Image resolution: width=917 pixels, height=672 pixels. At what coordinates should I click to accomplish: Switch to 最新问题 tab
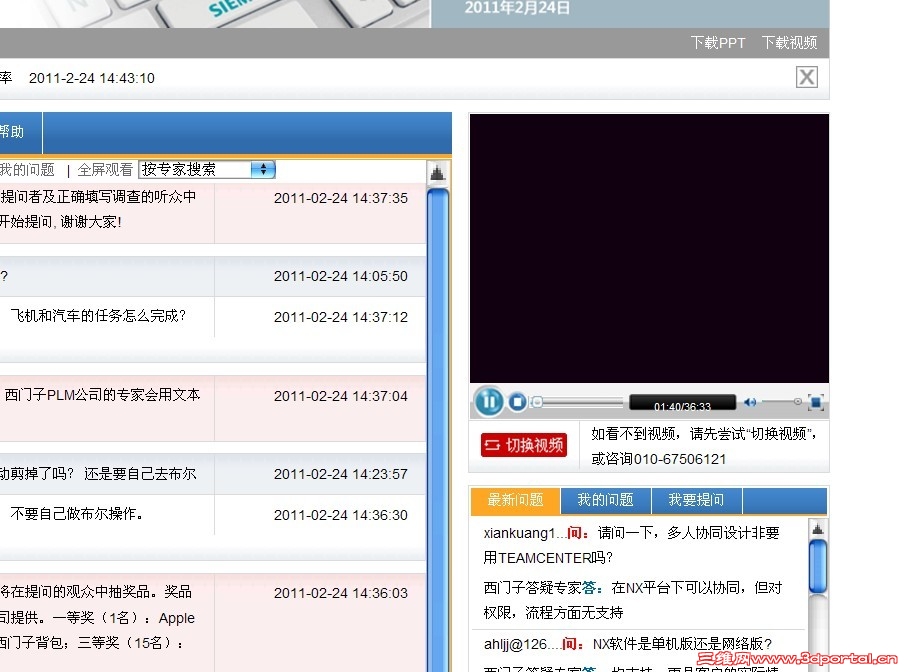click(x=515, y=501)
